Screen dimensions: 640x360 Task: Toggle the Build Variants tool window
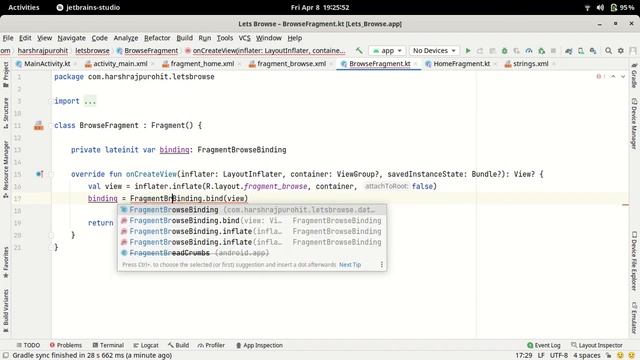(6, 311)
